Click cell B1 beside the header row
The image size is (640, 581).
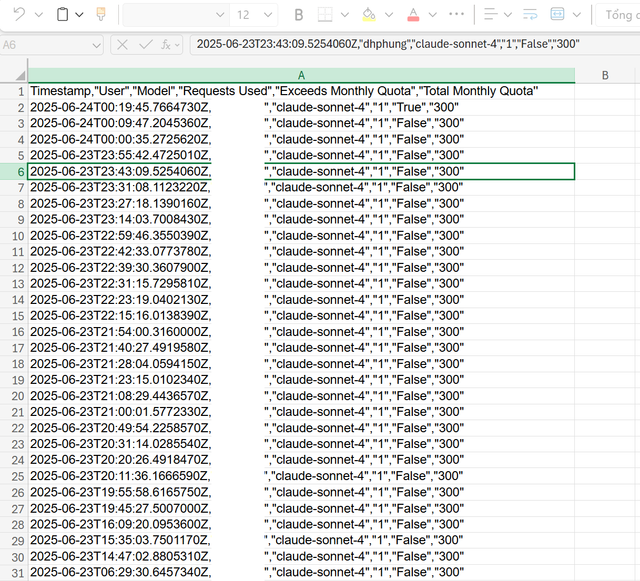click(x=605, y=91)
